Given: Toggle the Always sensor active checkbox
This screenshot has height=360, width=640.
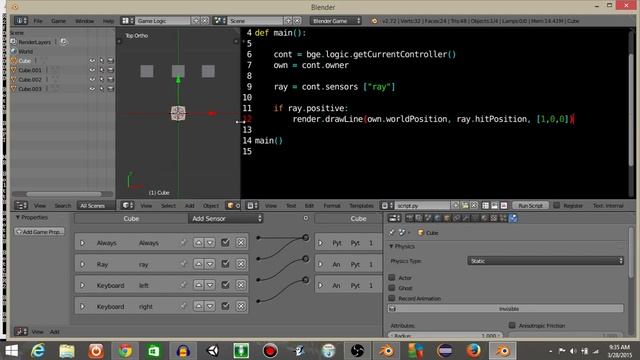Looking at the screenshot, I should click(225, 242).
